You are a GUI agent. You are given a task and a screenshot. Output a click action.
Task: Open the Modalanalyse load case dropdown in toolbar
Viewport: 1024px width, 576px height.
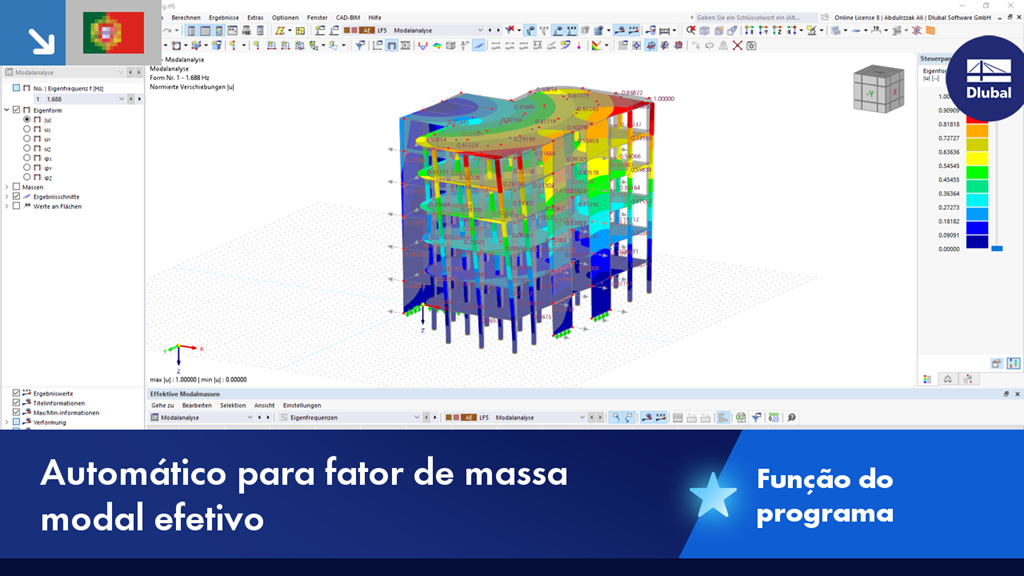point(481,30)
